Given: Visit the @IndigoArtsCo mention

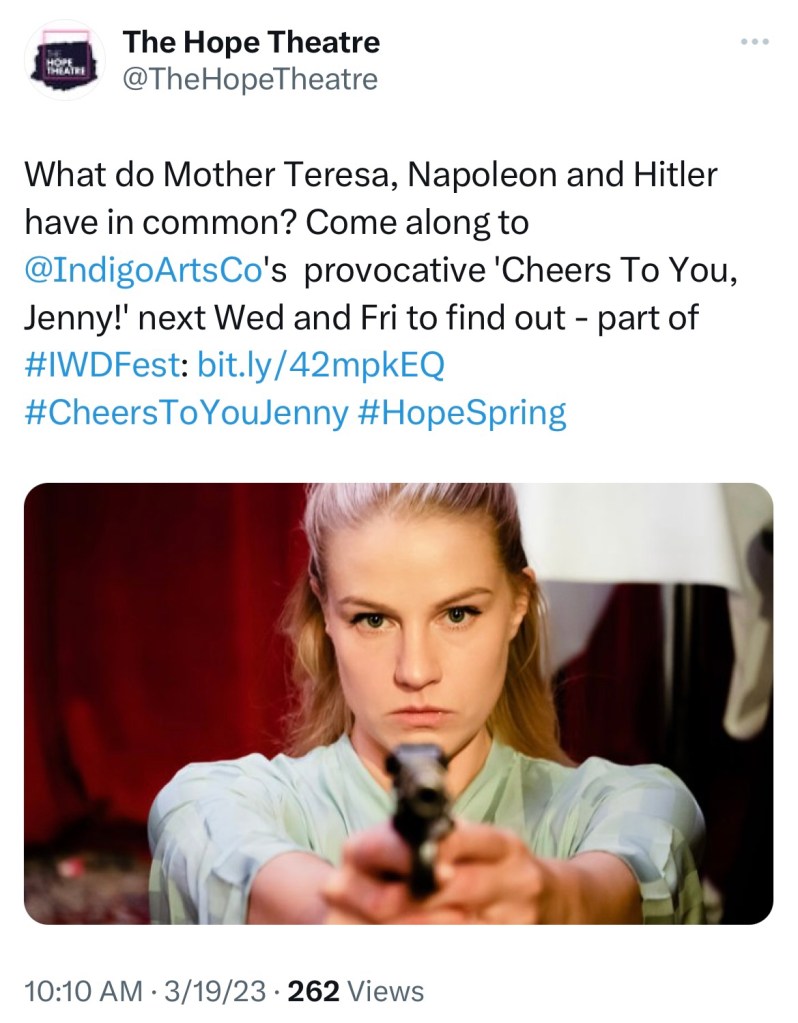Looking at the screenshot, I should [x=142, y=271].
